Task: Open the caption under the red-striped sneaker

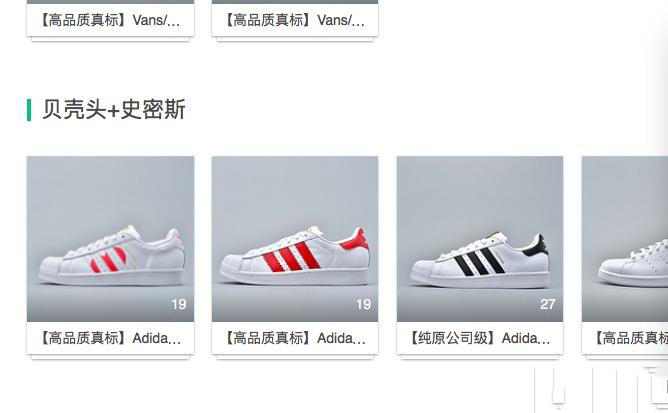Action: 295,338
